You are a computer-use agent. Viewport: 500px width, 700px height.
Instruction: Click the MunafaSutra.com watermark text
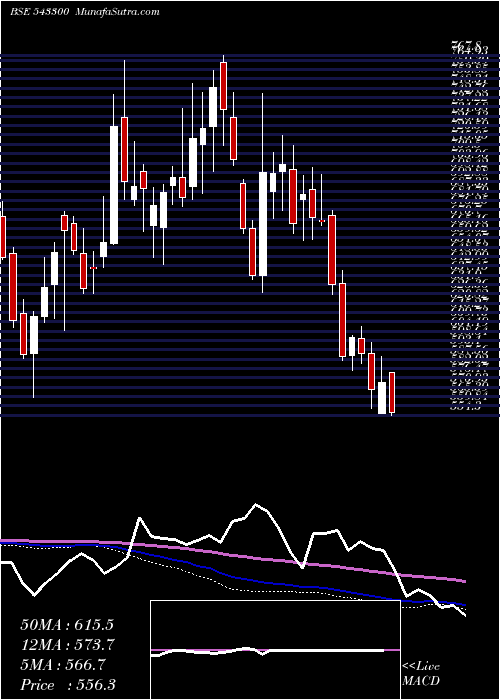(x=118, y=12)
